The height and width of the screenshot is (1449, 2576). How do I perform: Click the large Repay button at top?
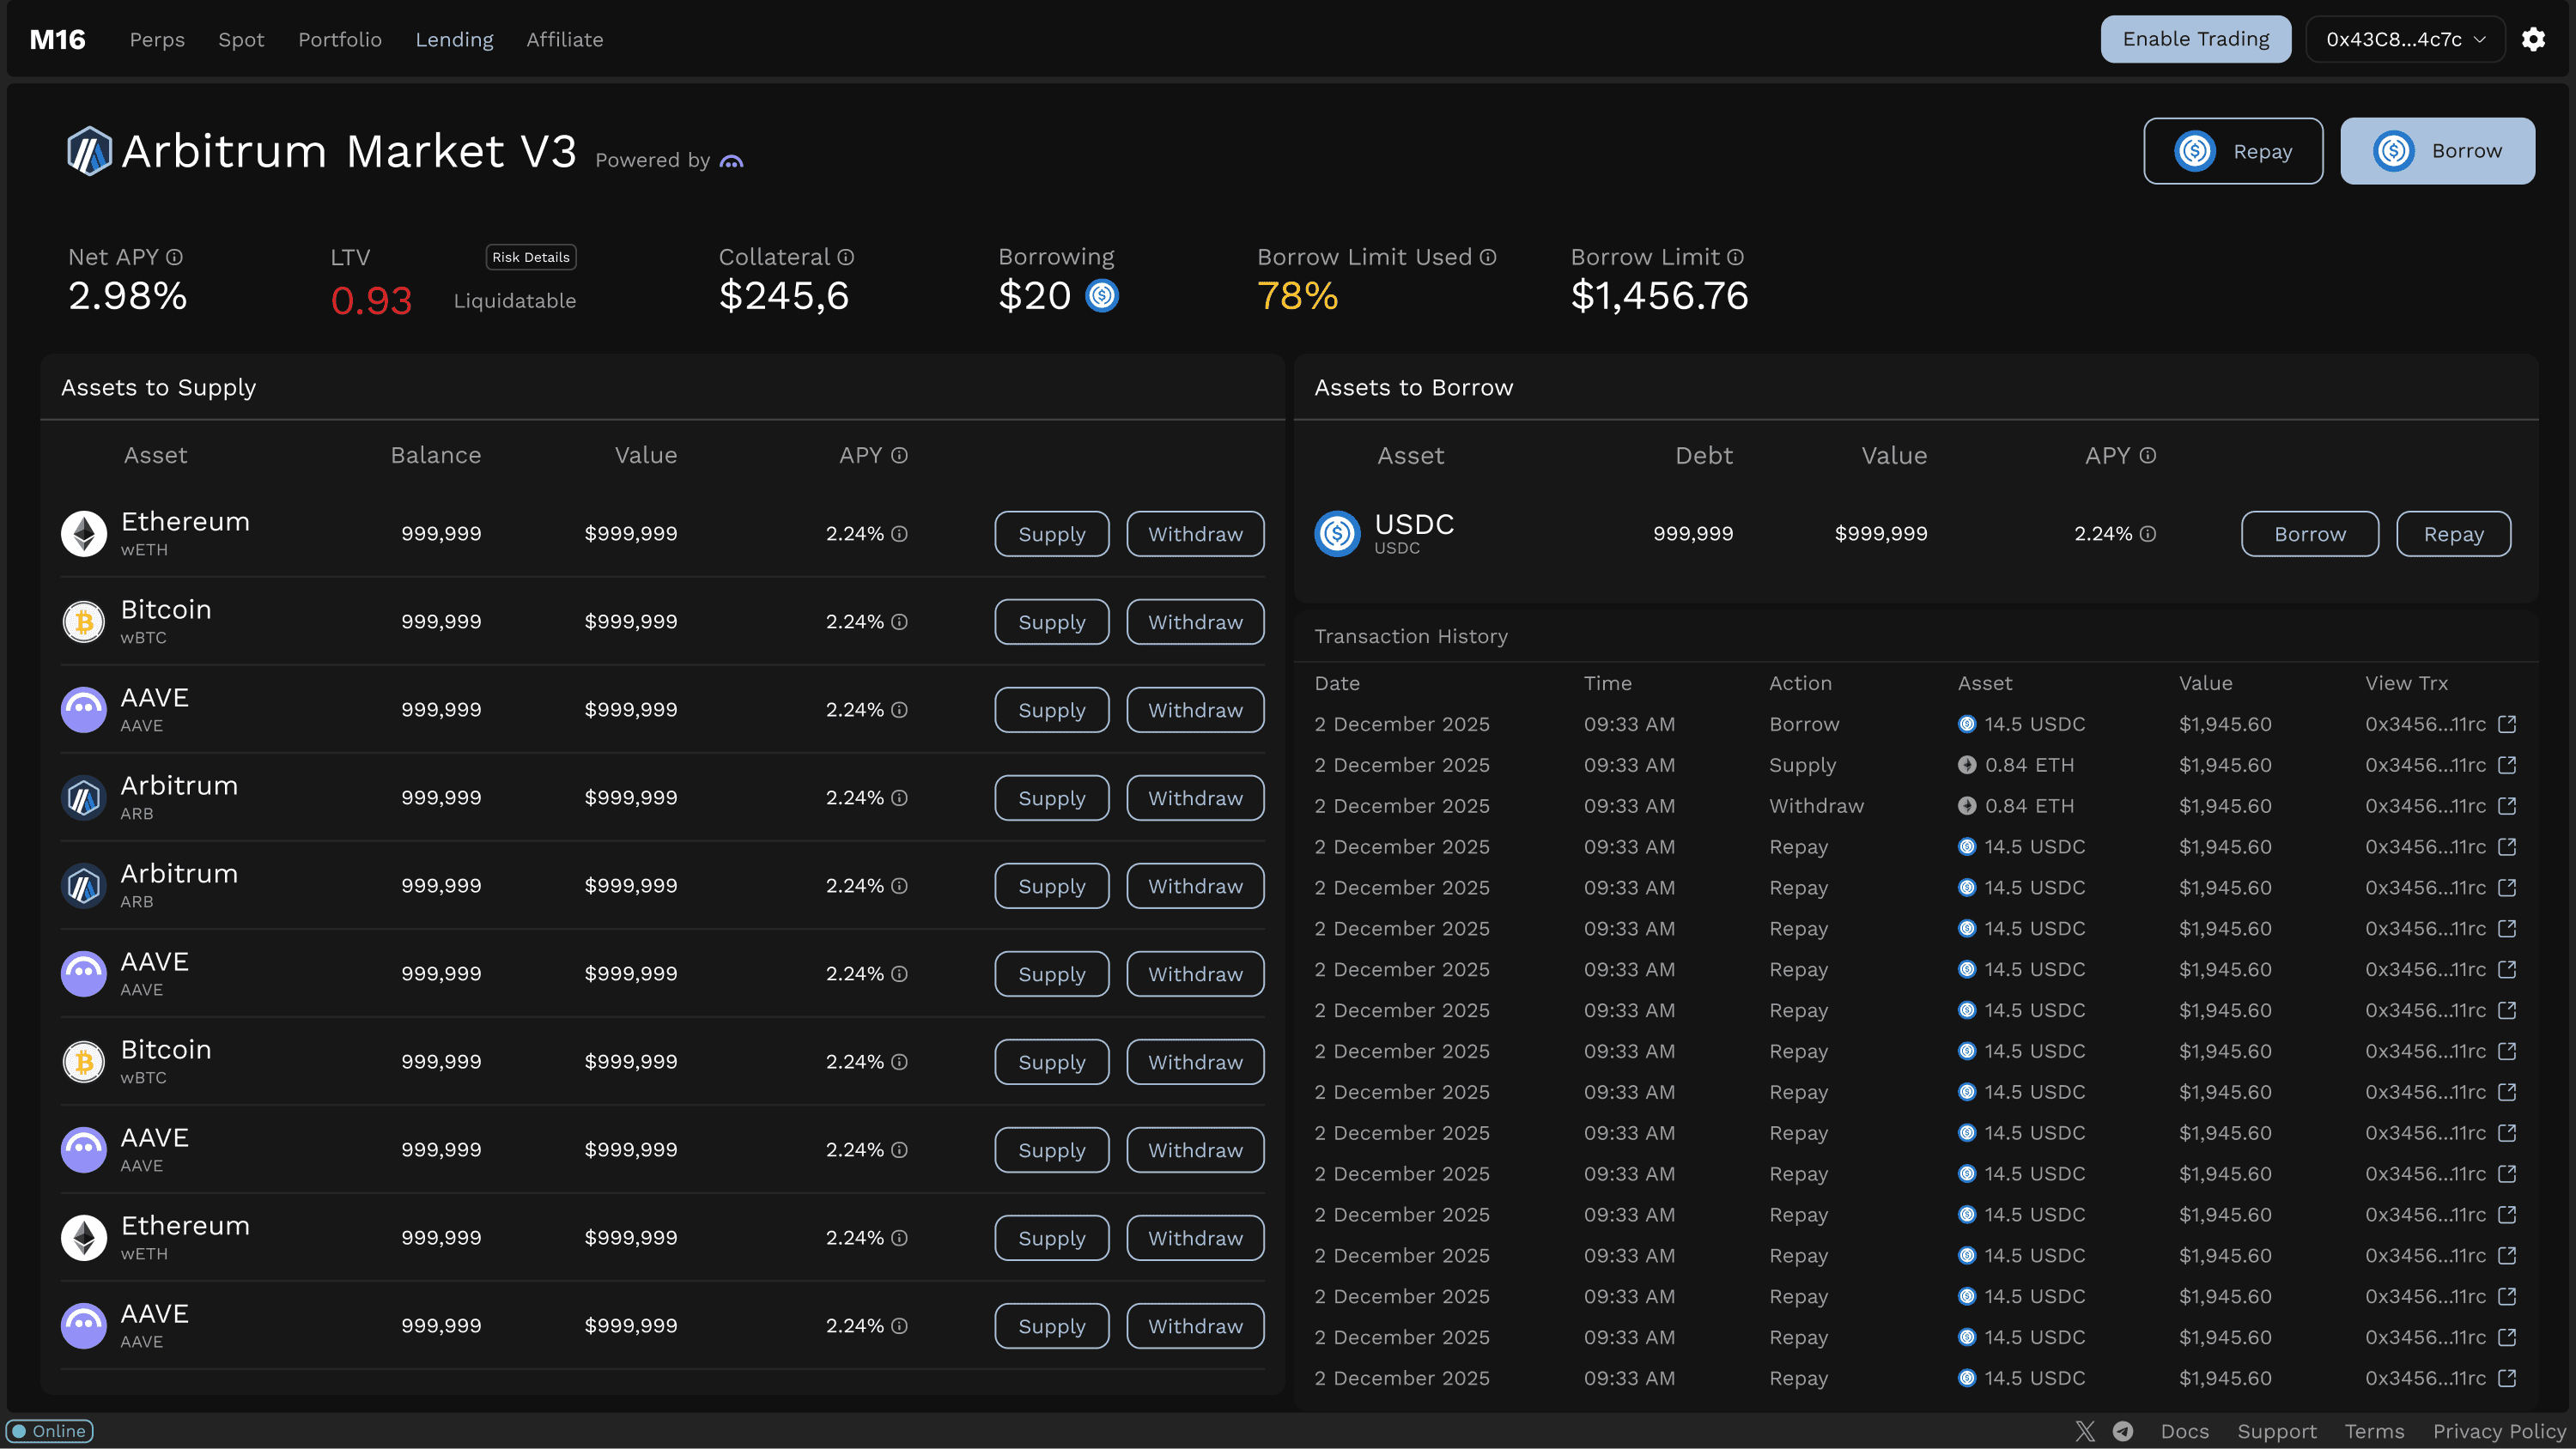point(2233,151)
